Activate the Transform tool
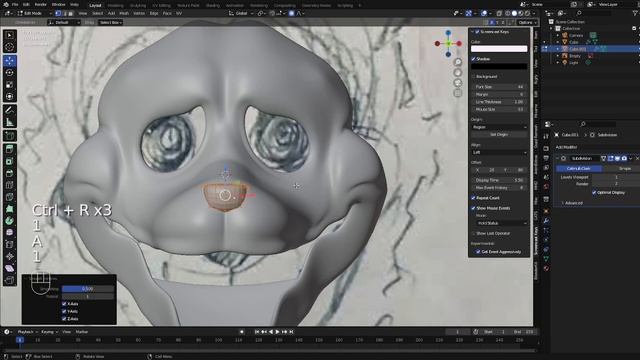640x360 pixels. pyautogui.click(x=9, y=96)
